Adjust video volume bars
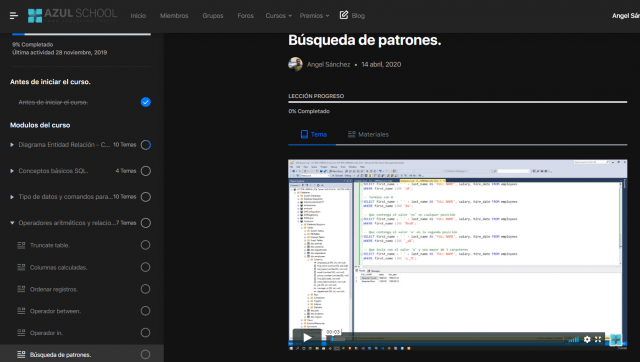Image resolution: width=640 pixels, height=362 pixels. click(x=573, y=339)
